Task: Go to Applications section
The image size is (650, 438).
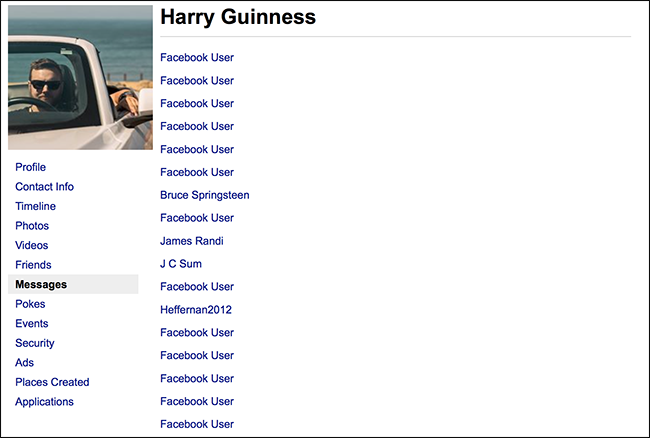Action: click(x=44, y=402)
